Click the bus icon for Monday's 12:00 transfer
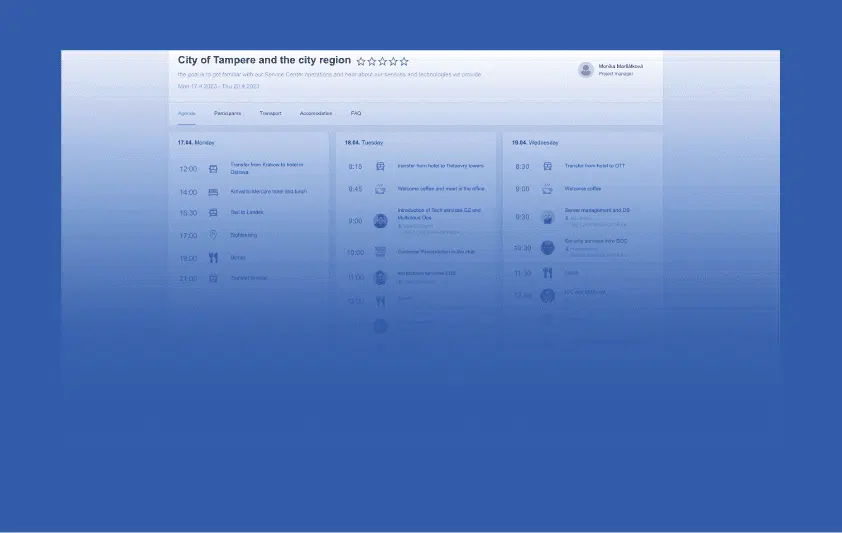Image resolution: width=842 pixels, height=533 pixels. click(213, 169)
